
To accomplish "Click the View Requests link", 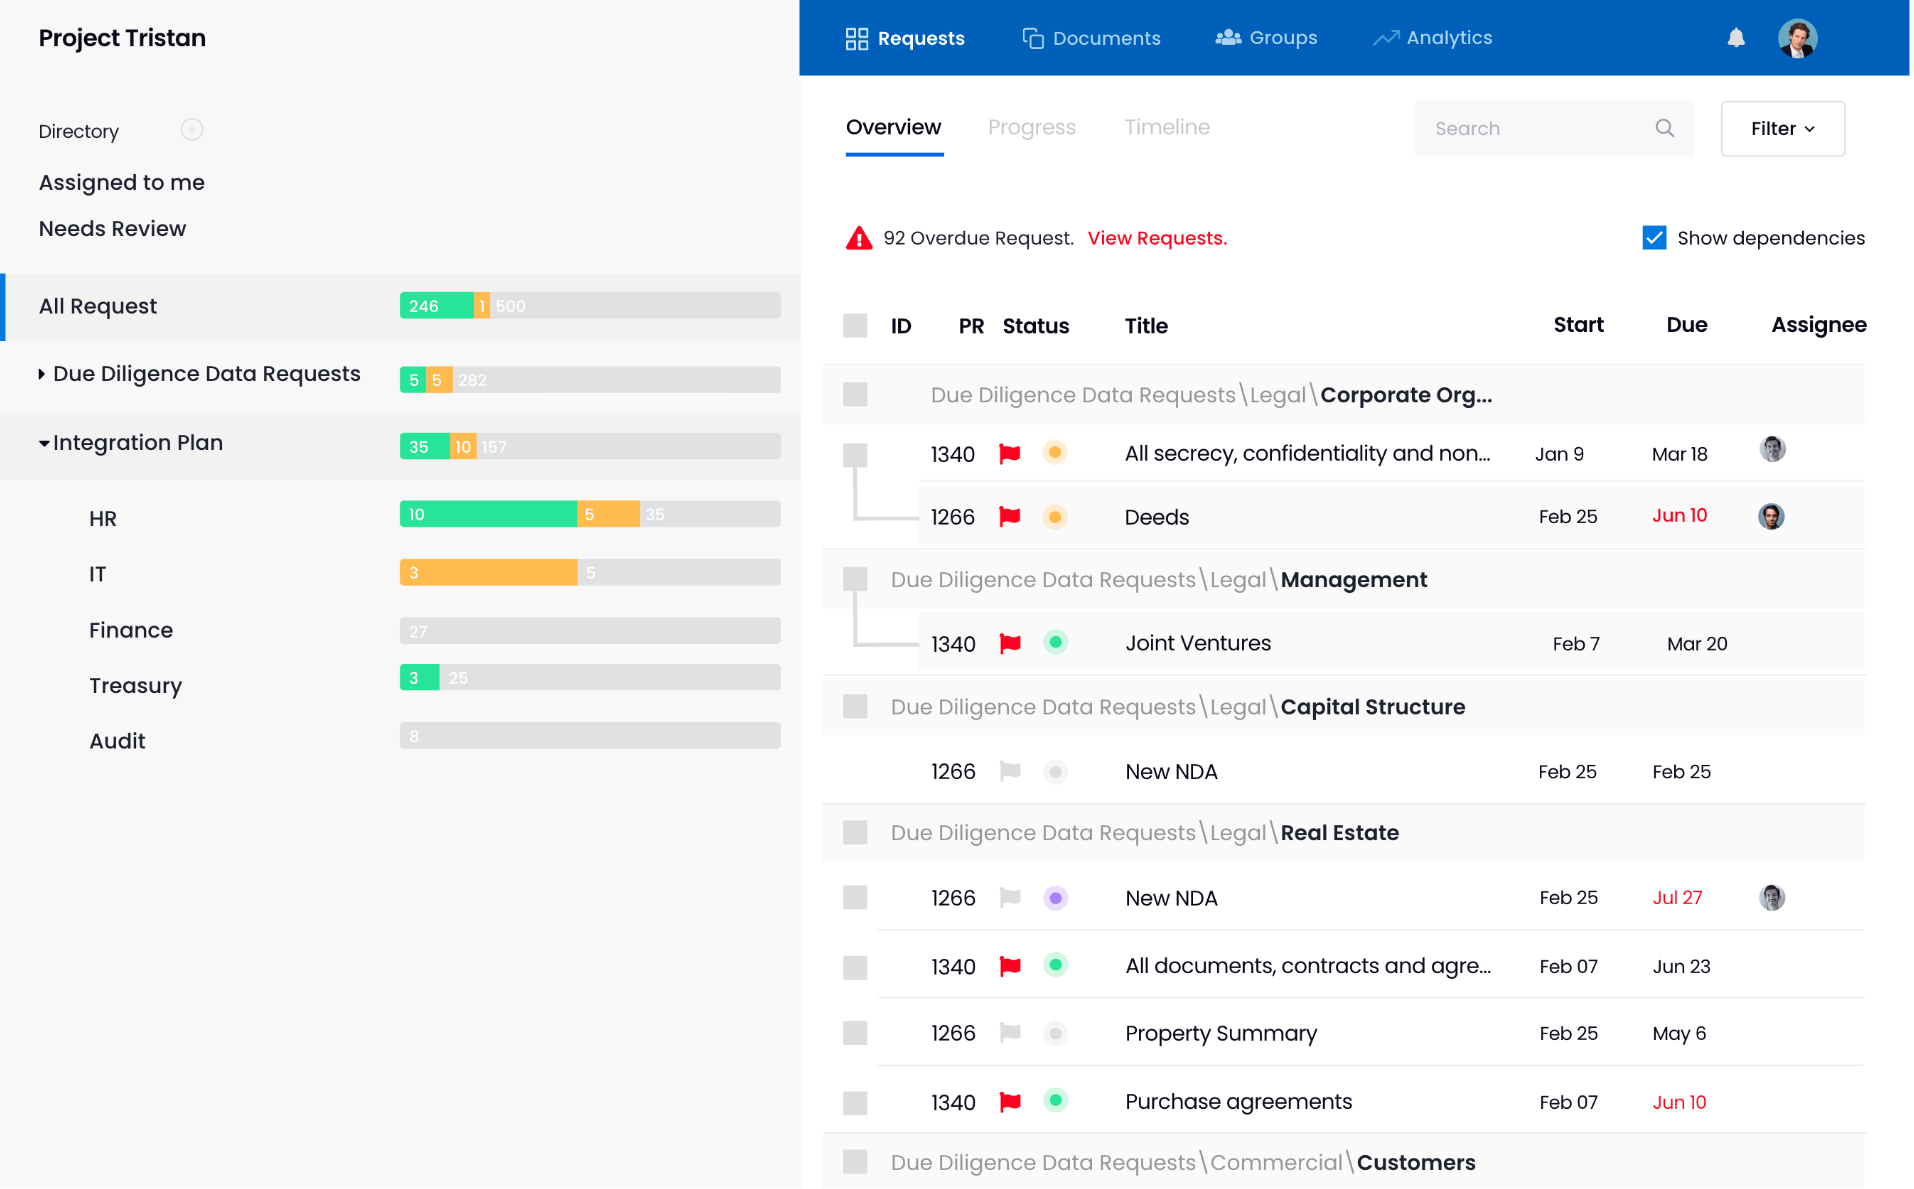I will pyautogui.click(x=1156, y=238).
